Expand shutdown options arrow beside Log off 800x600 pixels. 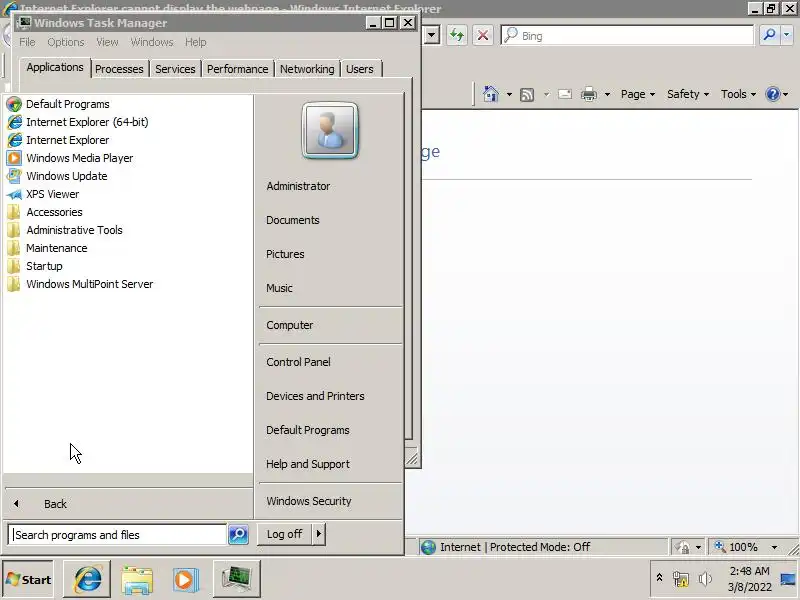point(319,534)
